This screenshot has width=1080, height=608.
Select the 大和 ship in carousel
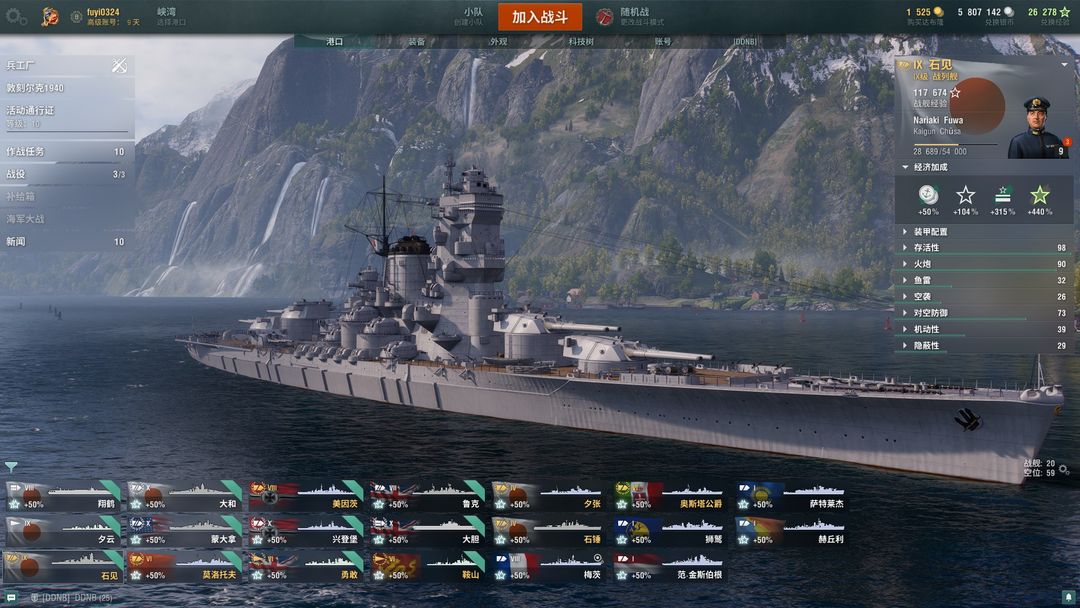click(x=184, y=496)
